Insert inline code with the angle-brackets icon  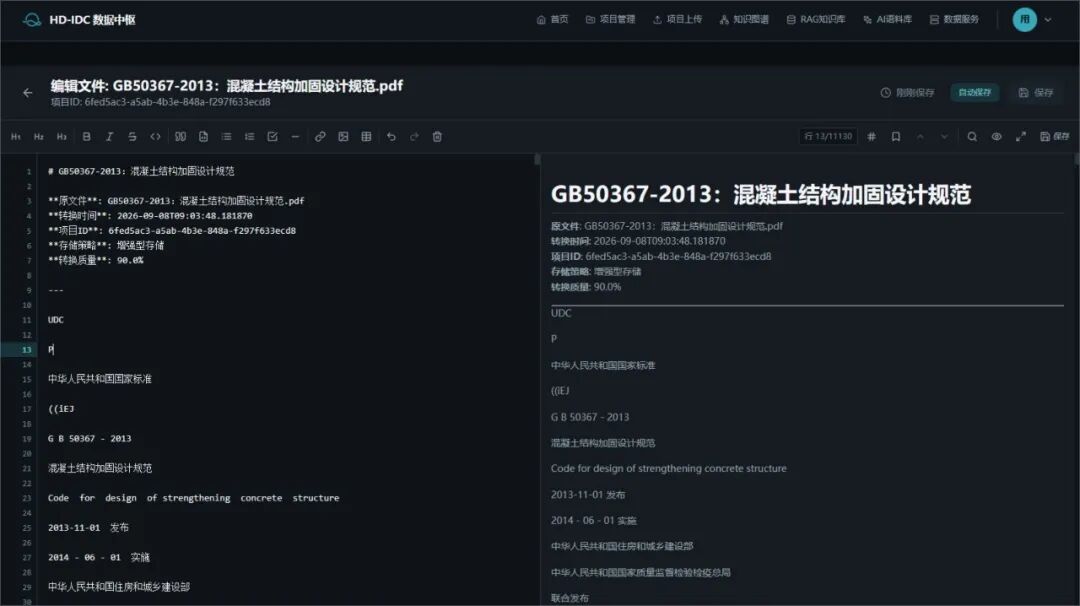tap(156, 136)
